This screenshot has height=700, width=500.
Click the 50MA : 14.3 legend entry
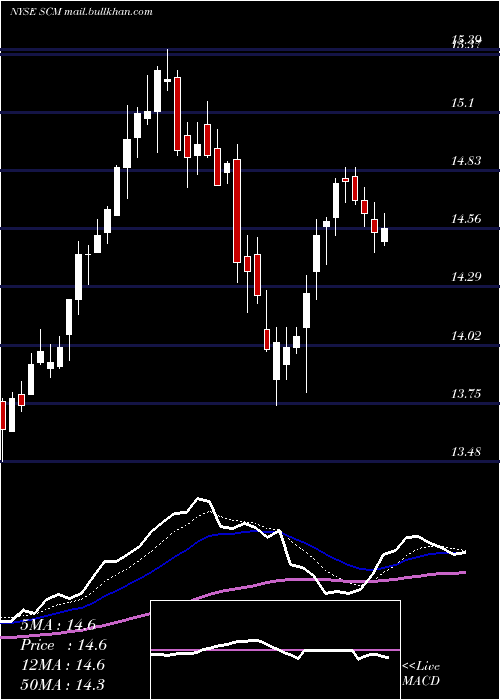[62, 684]
